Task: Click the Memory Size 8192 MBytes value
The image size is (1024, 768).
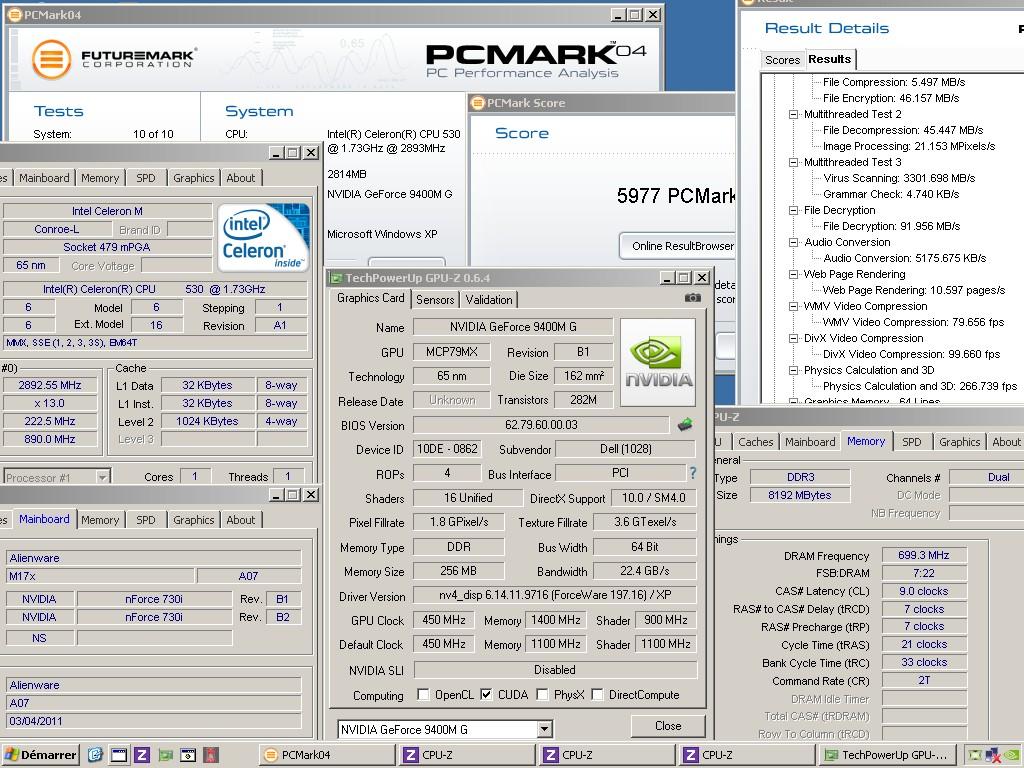Action: pyautogui.click(x=800, y=495)
